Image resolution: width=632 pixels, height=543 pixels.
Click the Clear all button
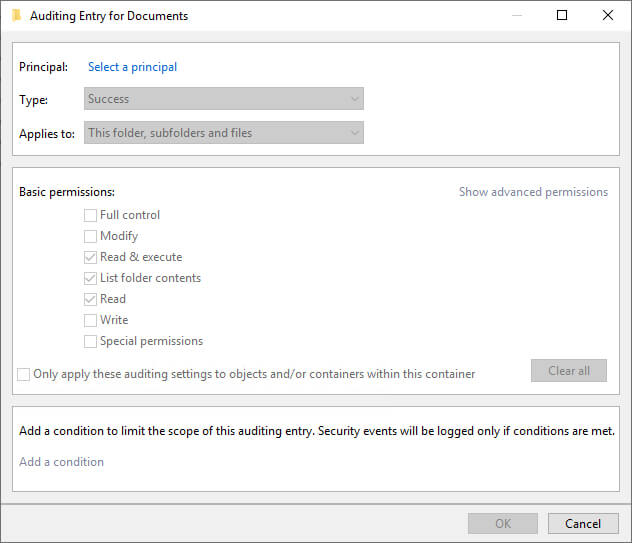tap(569, 370)
